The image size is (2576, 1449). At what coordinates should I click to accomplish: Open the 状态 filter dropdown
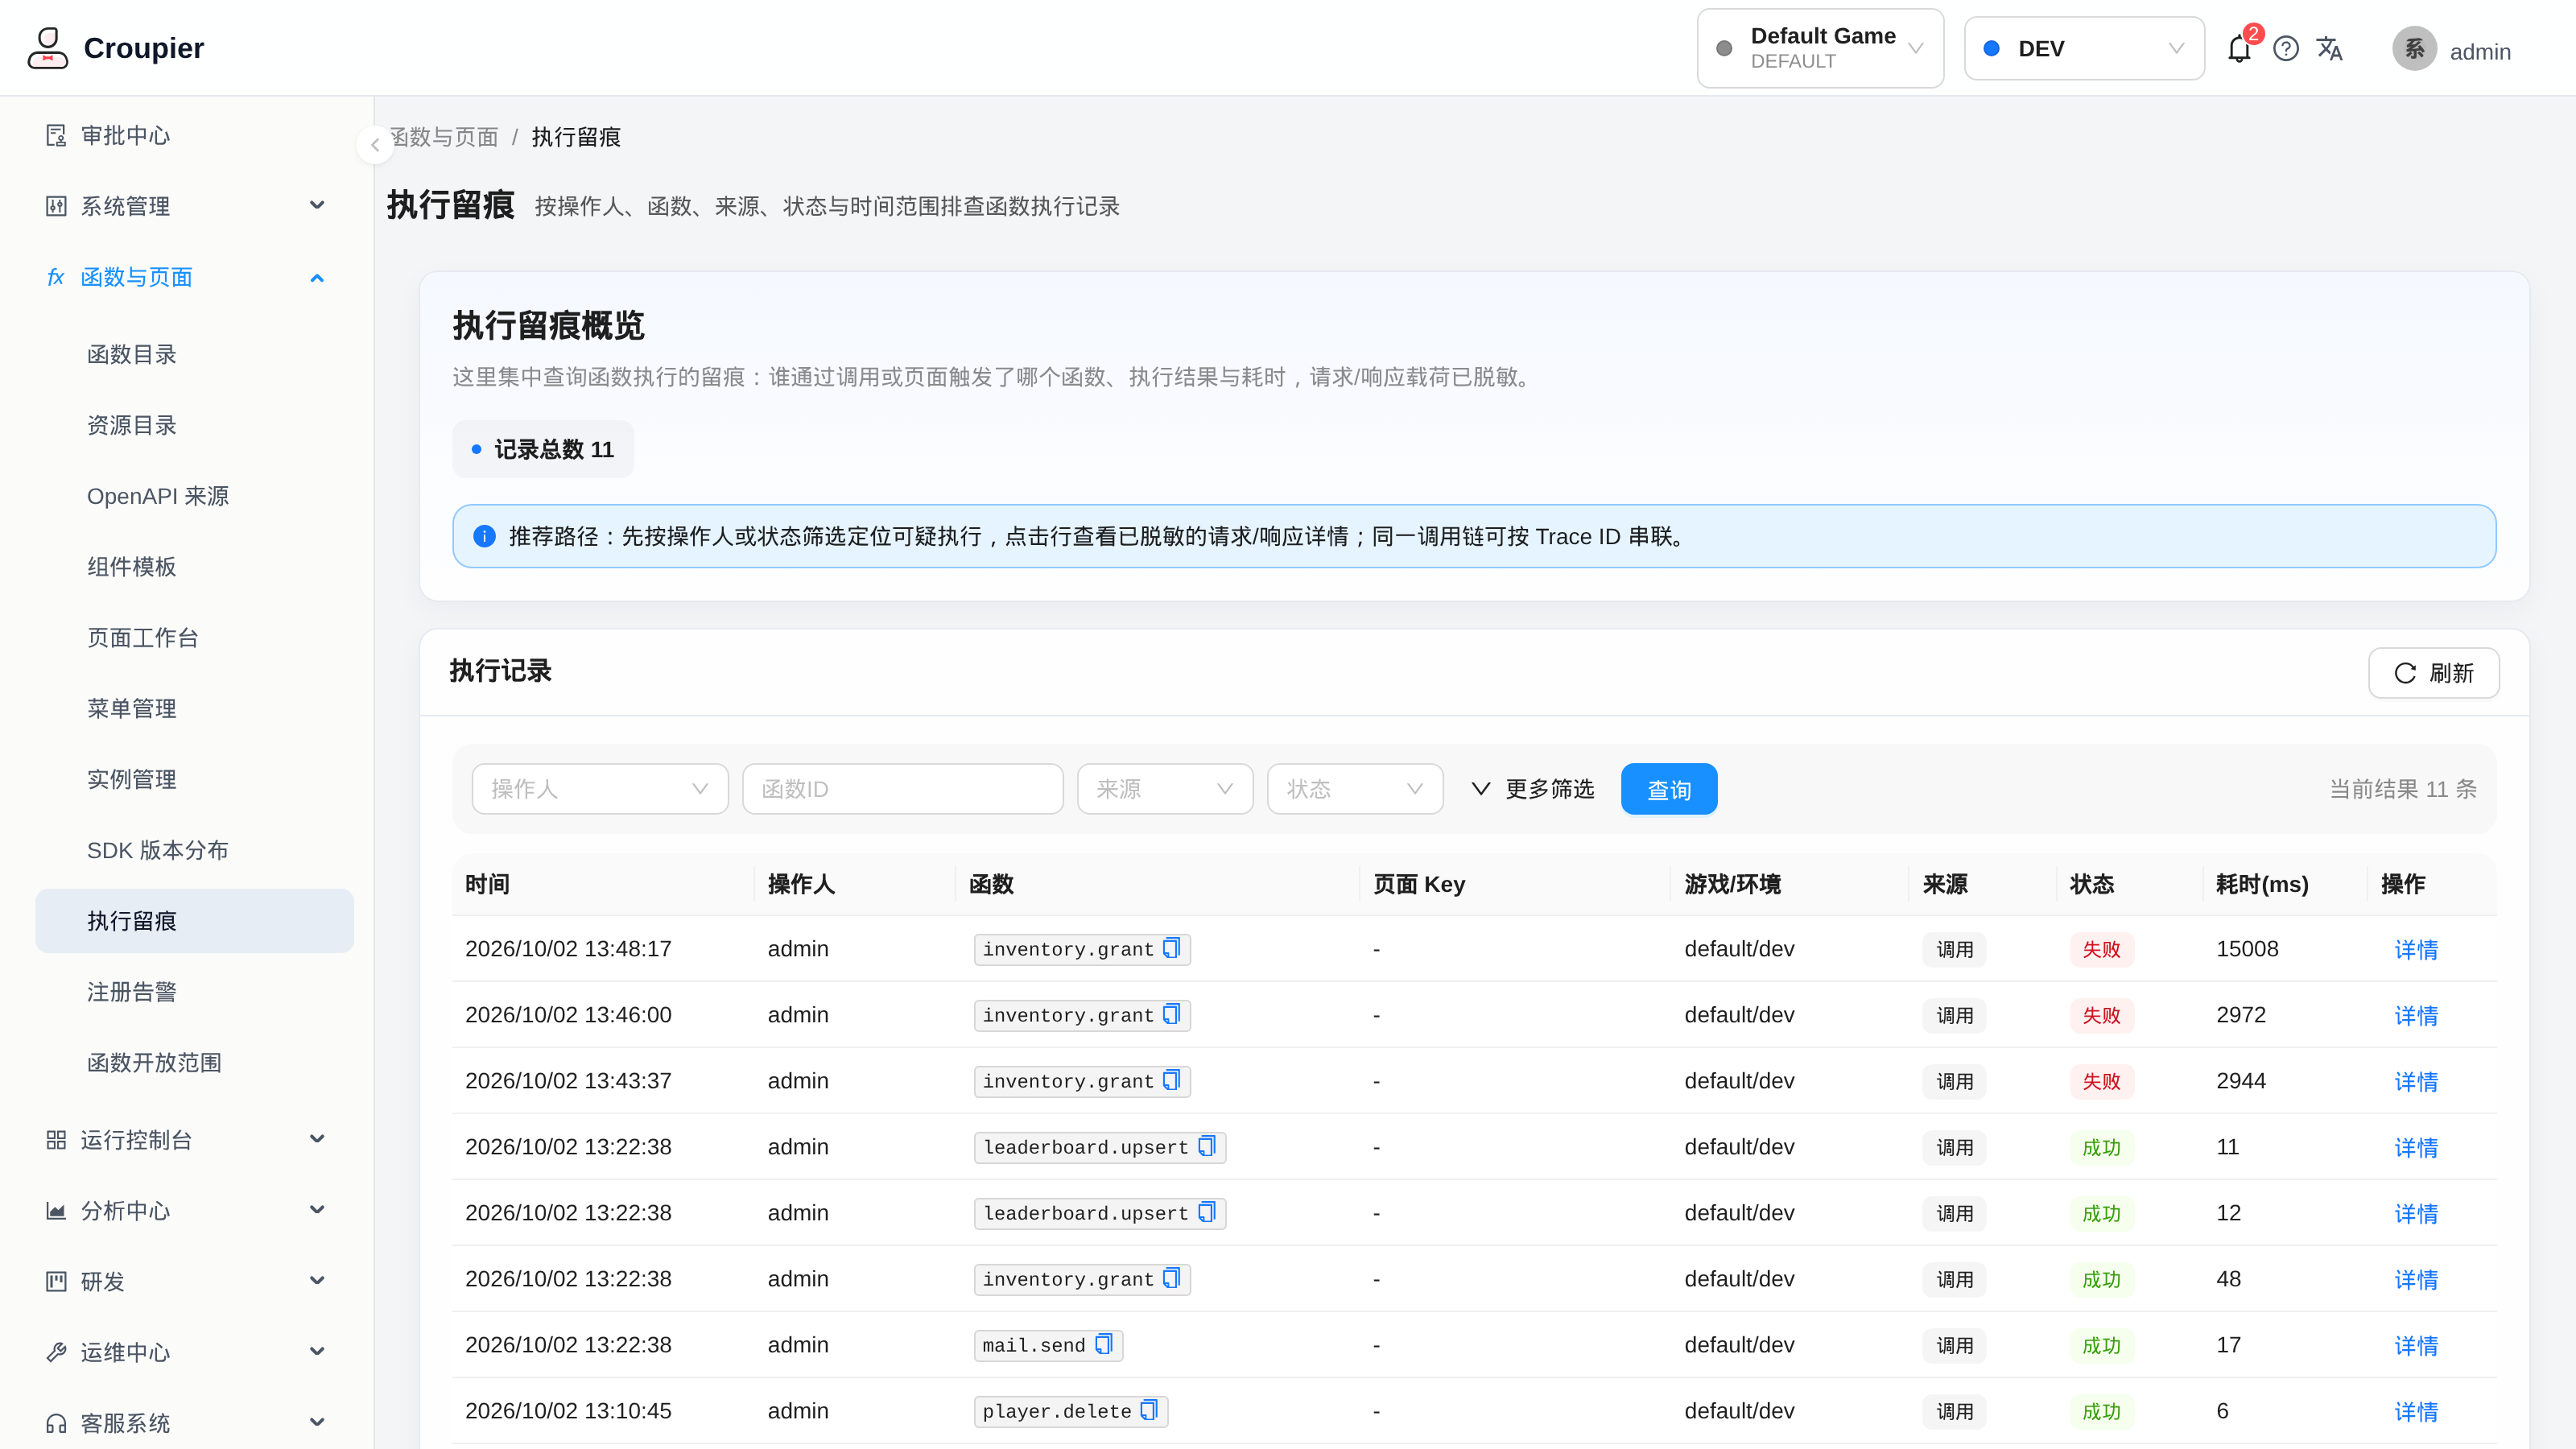coord(1355,789)
